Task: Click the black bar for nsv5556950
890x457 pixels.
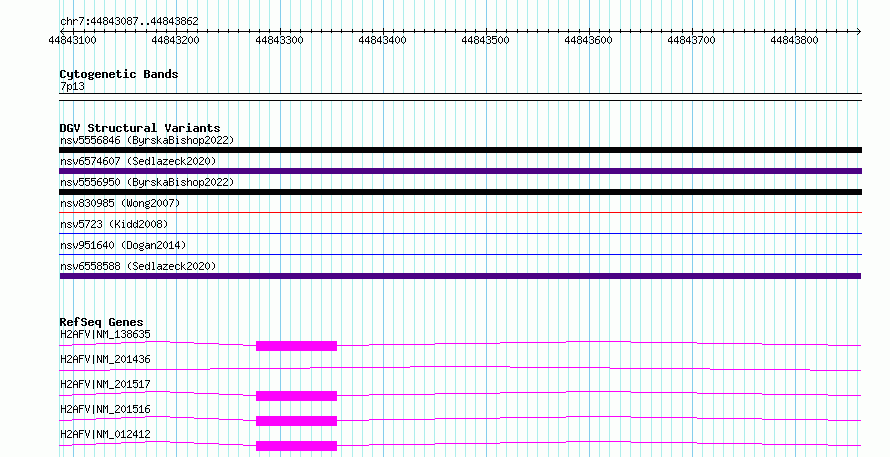Action: coord(460,192)
